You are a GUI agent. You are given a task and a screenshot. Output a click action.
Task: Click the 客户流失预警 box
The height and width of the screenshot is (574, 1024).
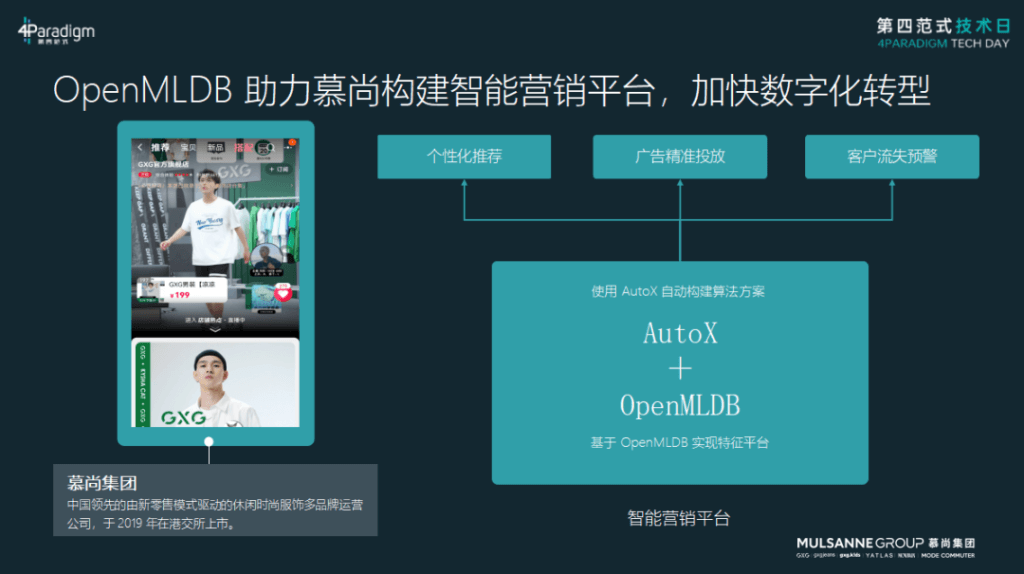(x=892, y=157)
